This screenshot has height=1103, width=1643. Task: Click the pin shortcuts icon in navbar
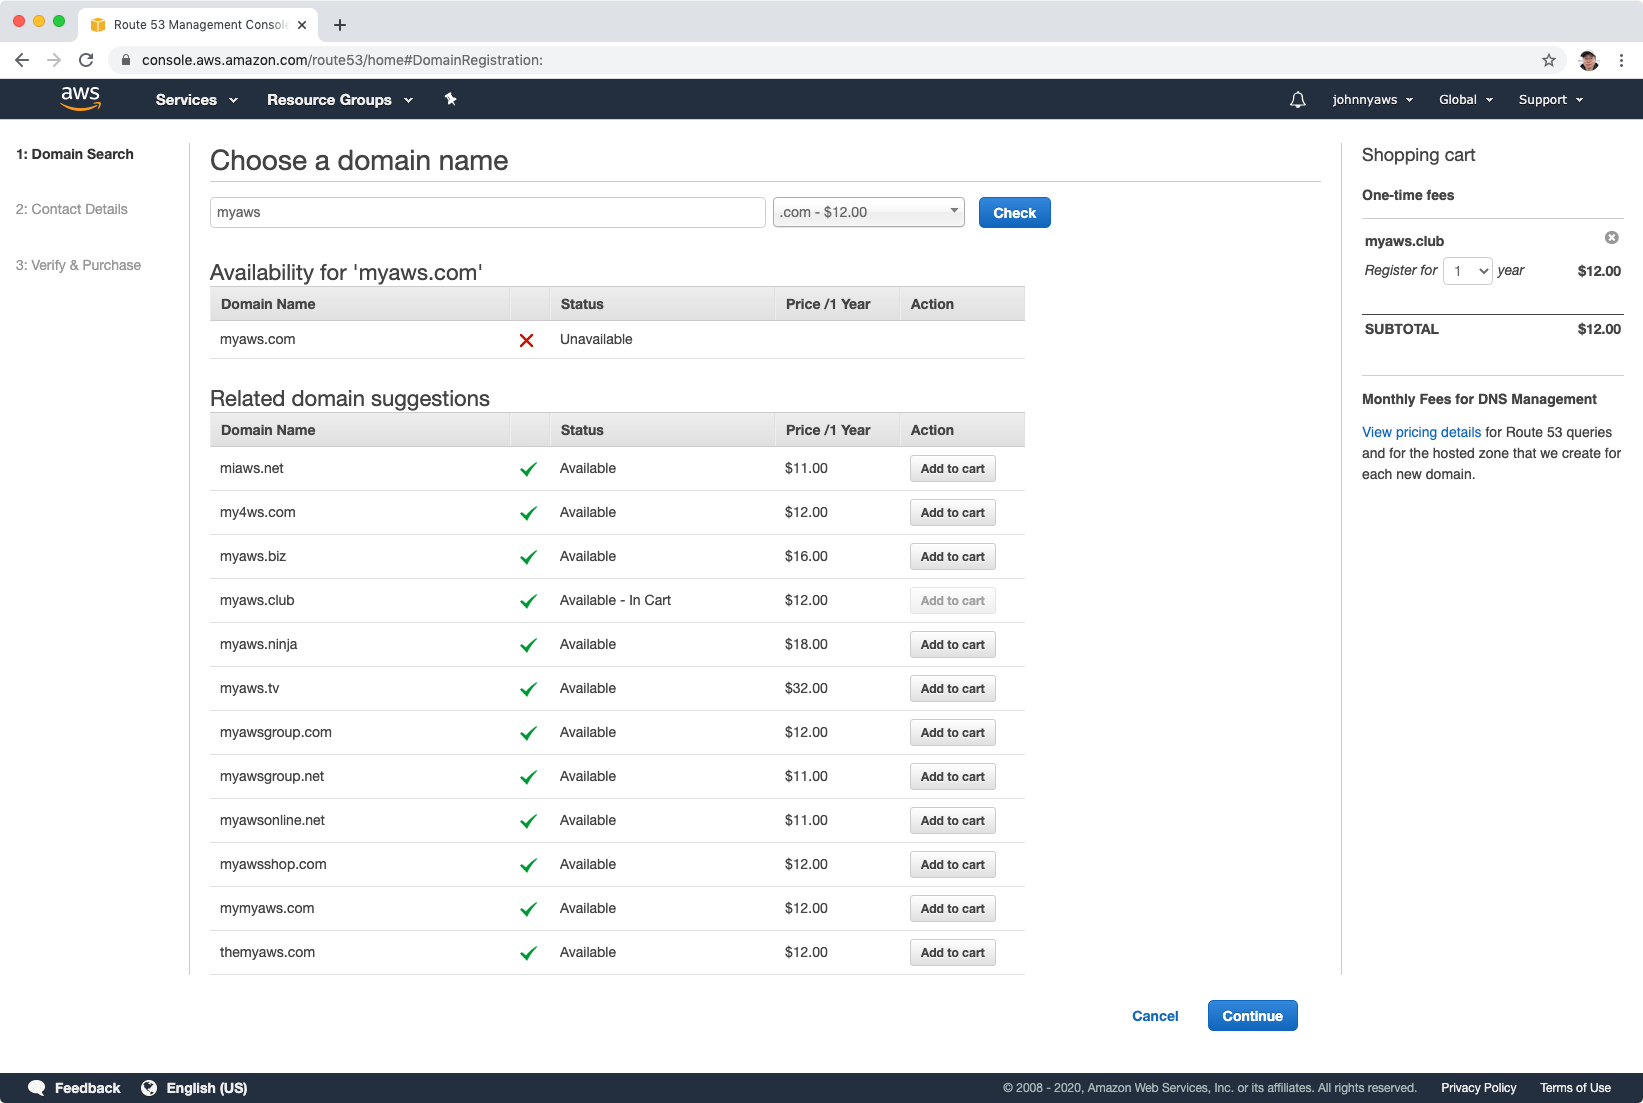(x=450, y=99)
